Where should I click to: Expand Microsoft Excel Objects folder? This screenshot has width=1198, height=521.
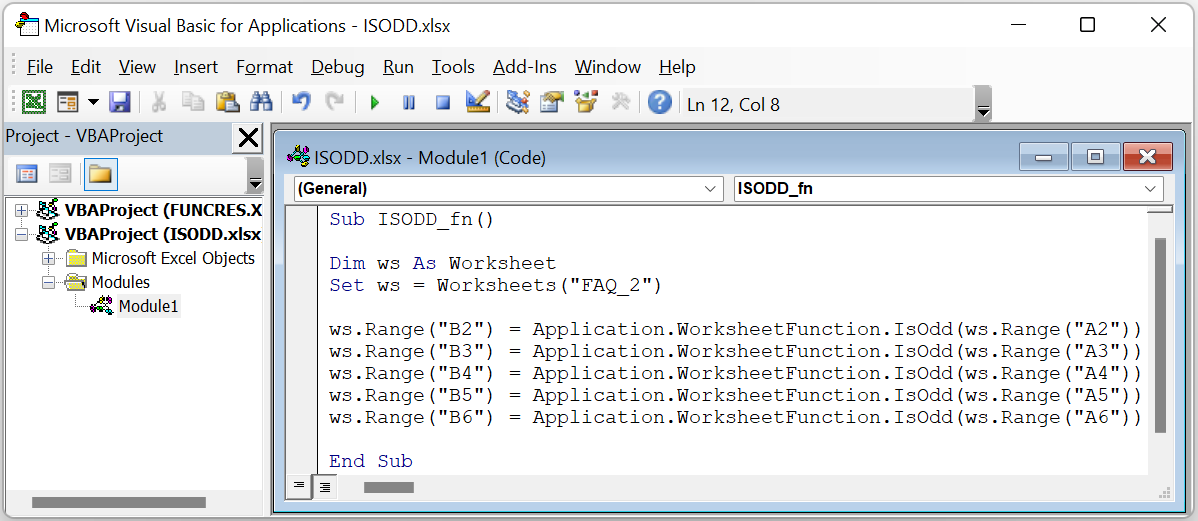point(49,258)
